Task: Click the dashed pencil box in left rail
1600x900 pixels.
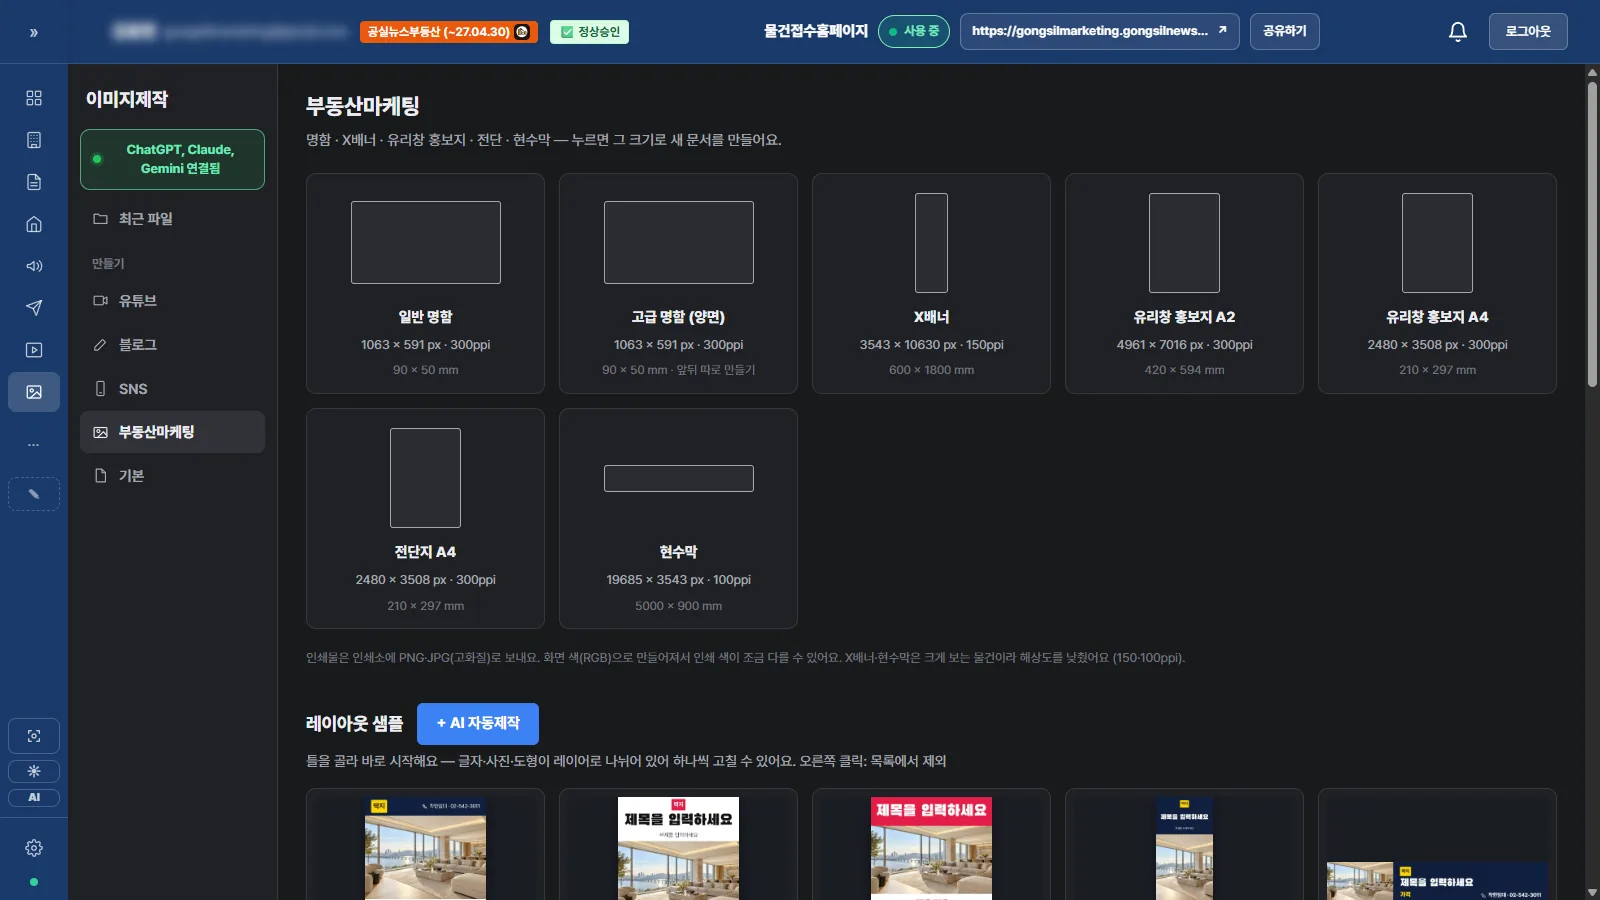Action: click(34, 494)
